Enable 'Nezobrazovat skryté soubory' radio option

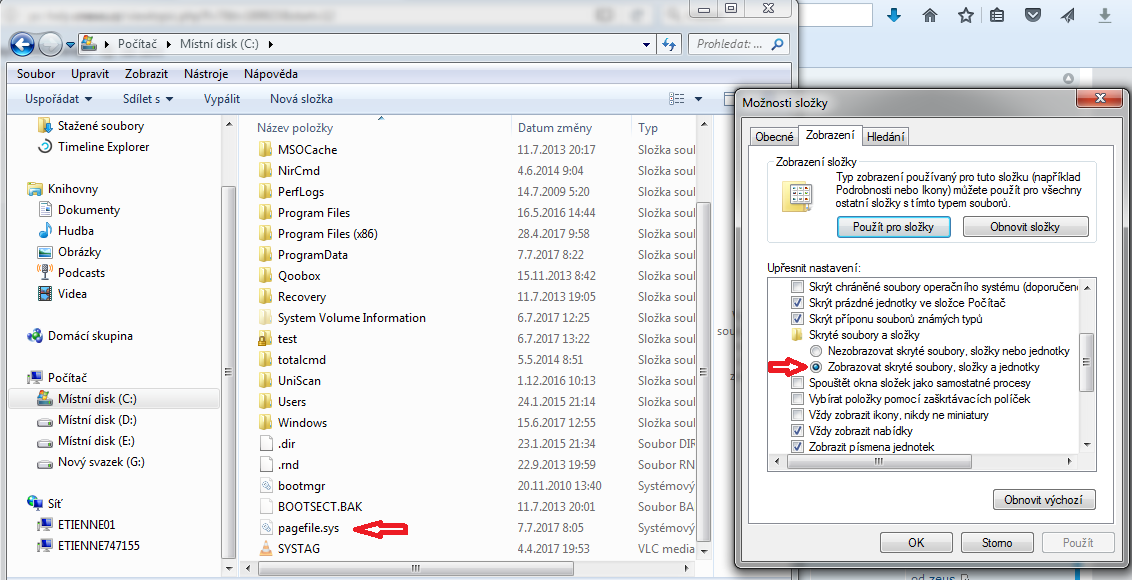click(x=816, y=351)
